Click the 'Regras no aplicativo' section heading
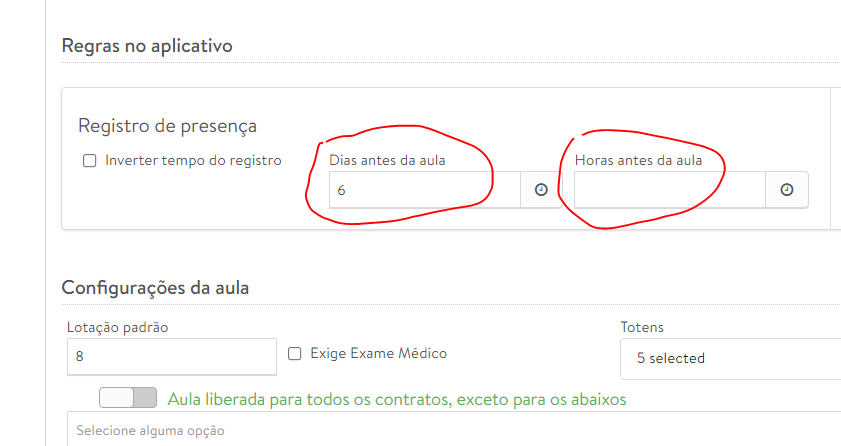This screenshot has width=841, height=446. pos(147,45)
